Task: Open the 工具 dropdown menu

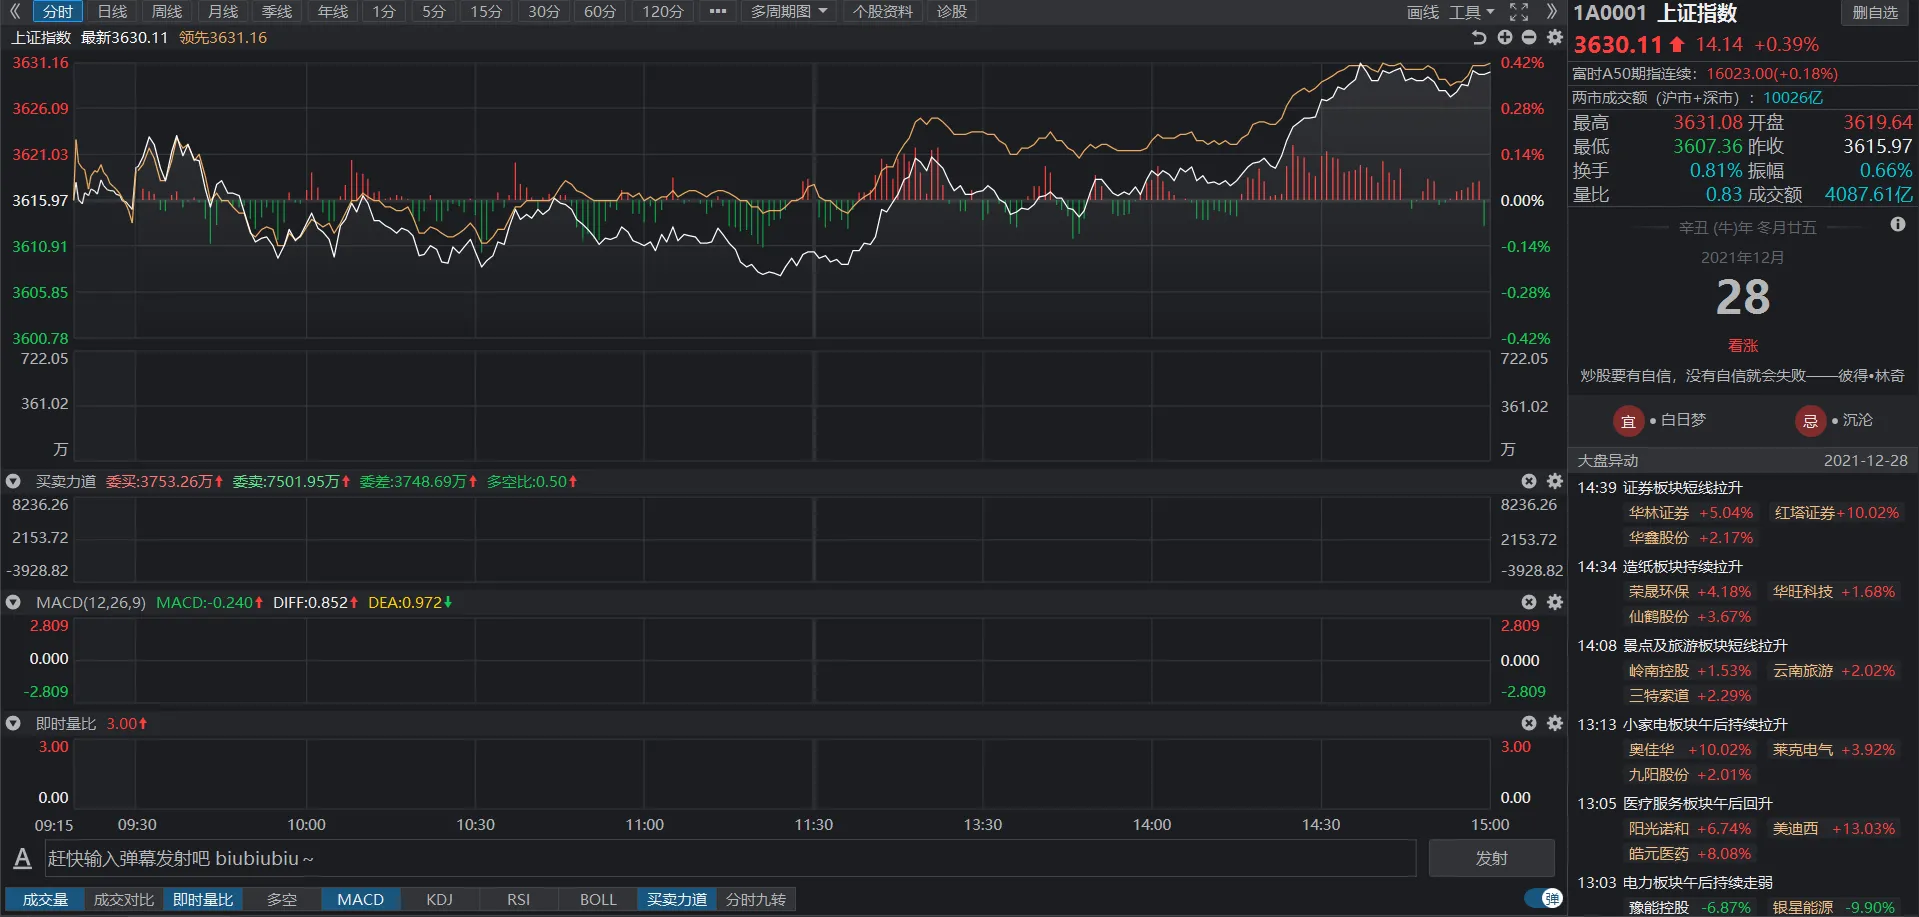Action: point(1472,12)
